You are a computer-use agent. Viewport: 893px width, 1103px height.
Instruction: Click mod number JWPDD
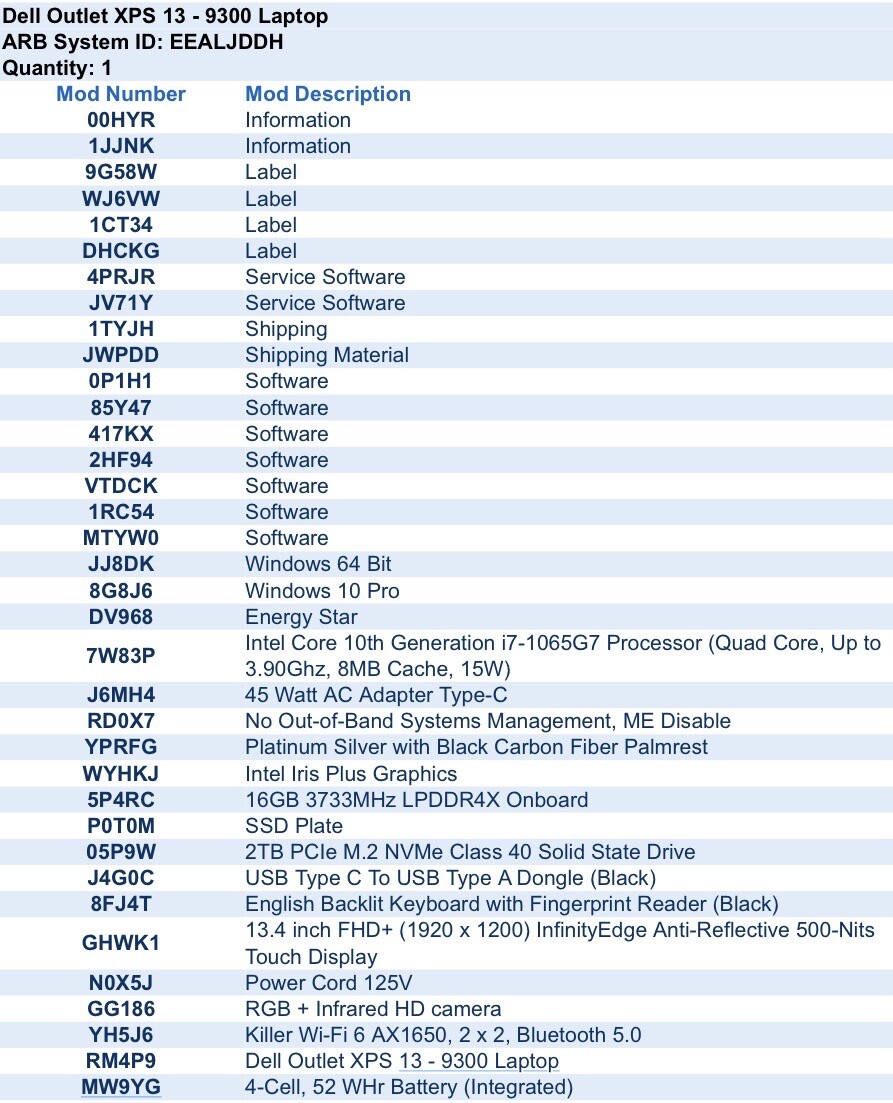pyautogui.click(x=121, y=355)
